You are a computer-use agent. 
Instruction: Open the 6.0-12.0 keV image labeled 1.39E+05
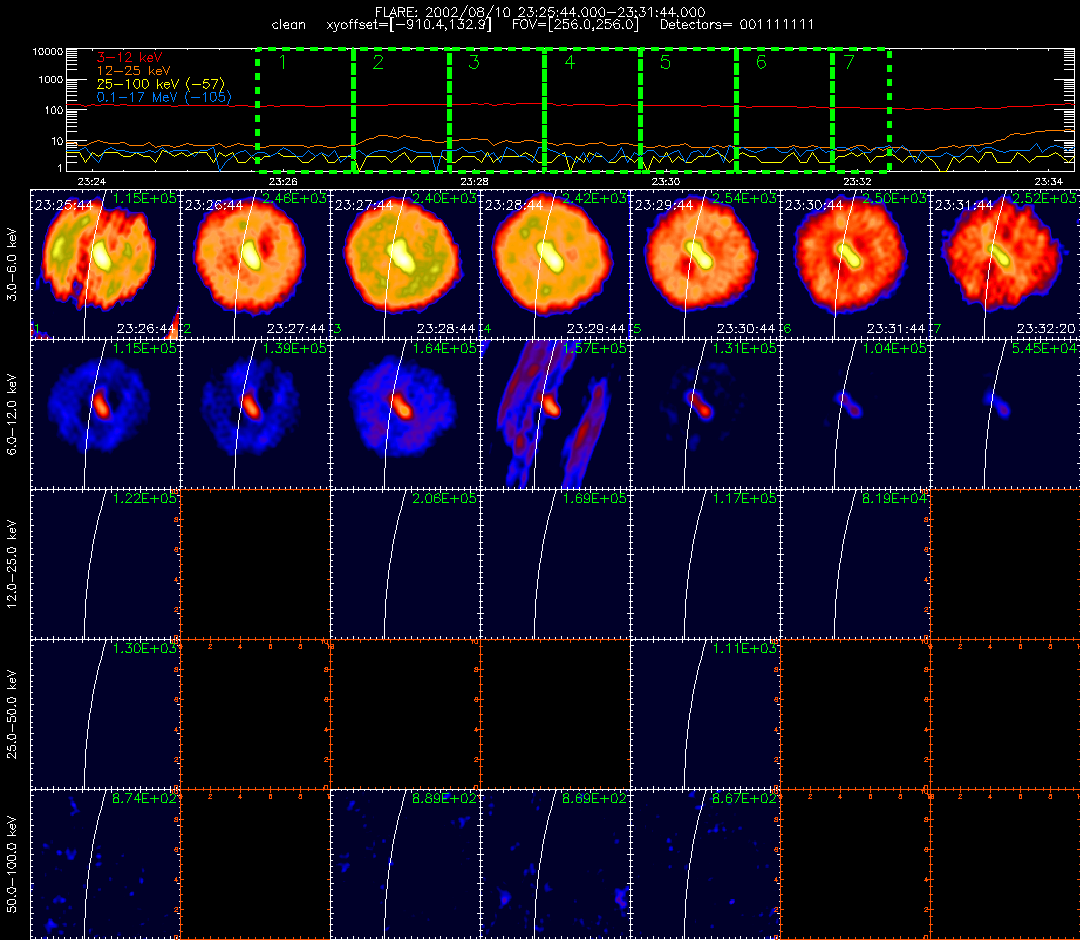(256, 415)
